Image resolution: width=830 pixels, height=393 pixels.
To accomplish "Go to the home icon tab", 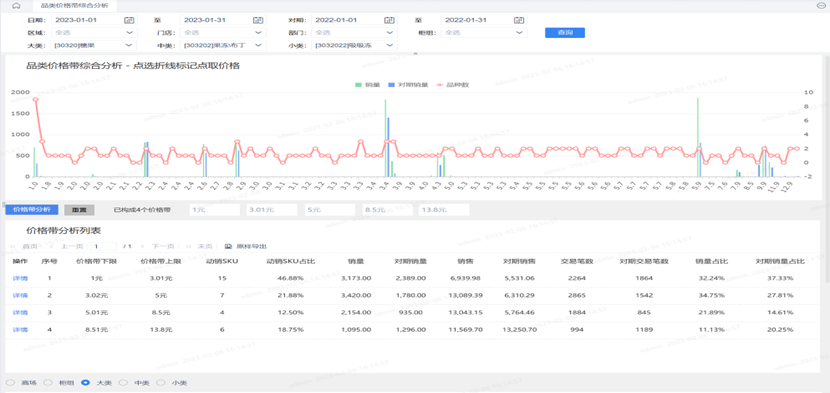I will tap(16, 5).
